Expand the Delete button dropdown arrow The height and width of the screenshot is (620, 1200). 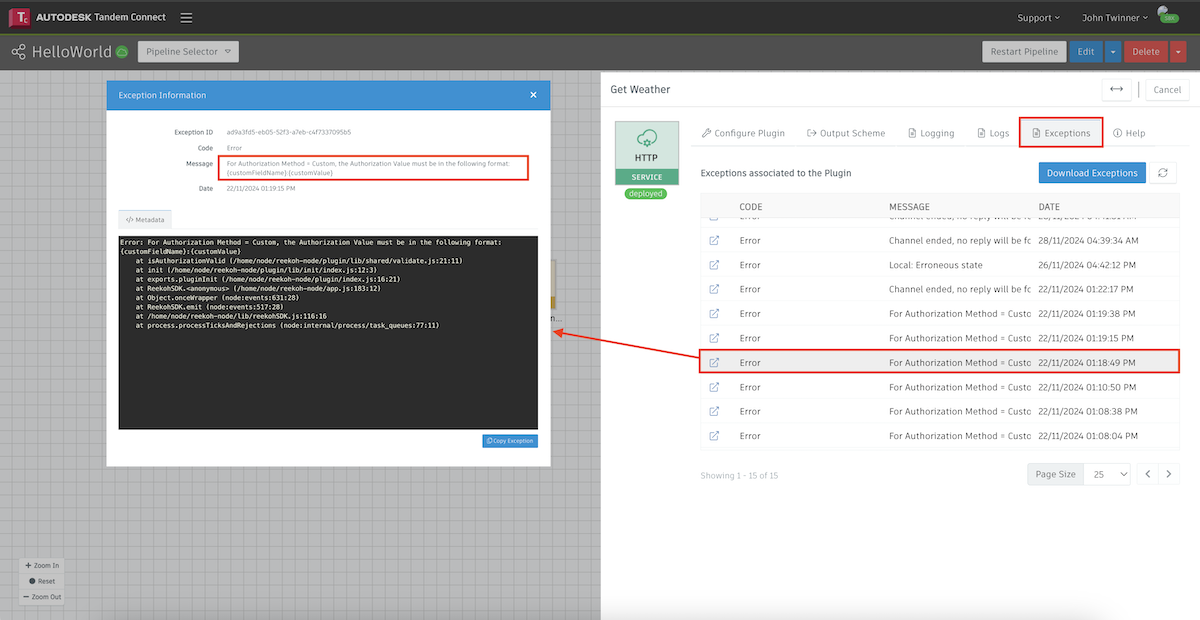(x=1178, y=52)
